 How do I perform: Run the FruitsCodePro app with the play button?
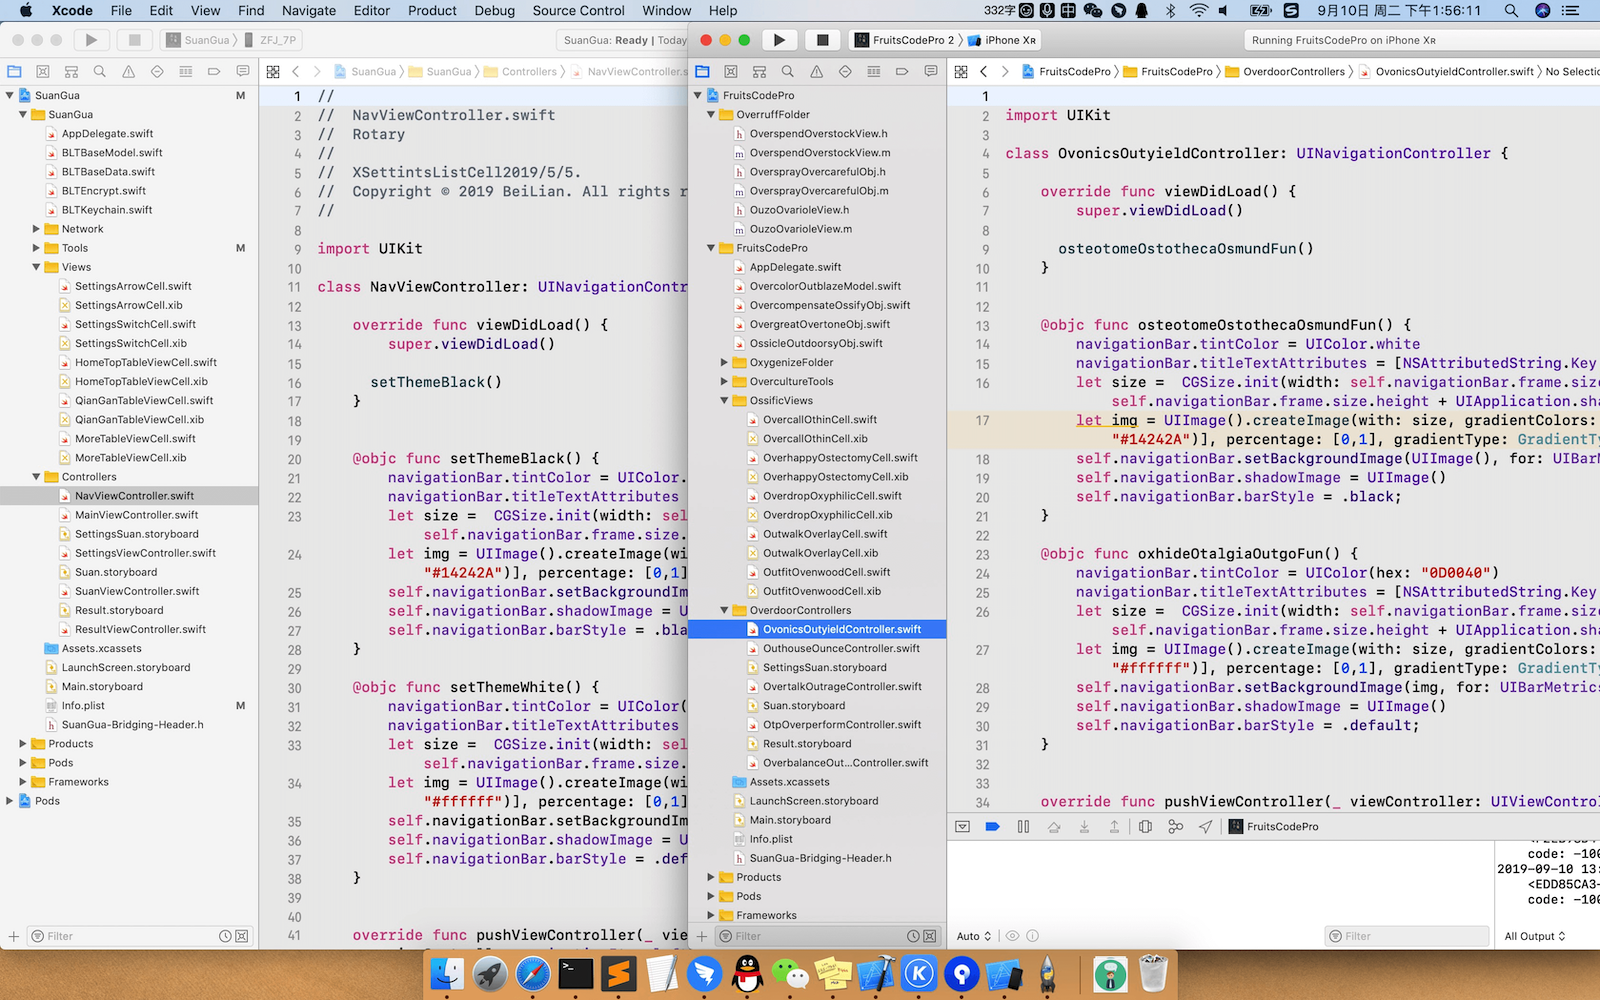coord(779,40)
